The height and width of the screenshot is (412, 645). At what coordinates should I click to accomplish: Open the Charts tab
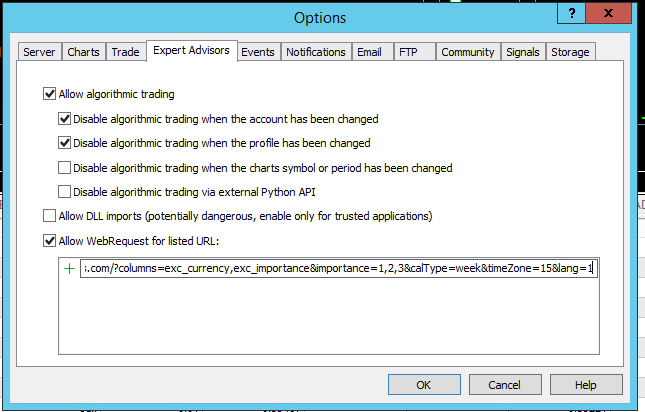tap(84, 52)
